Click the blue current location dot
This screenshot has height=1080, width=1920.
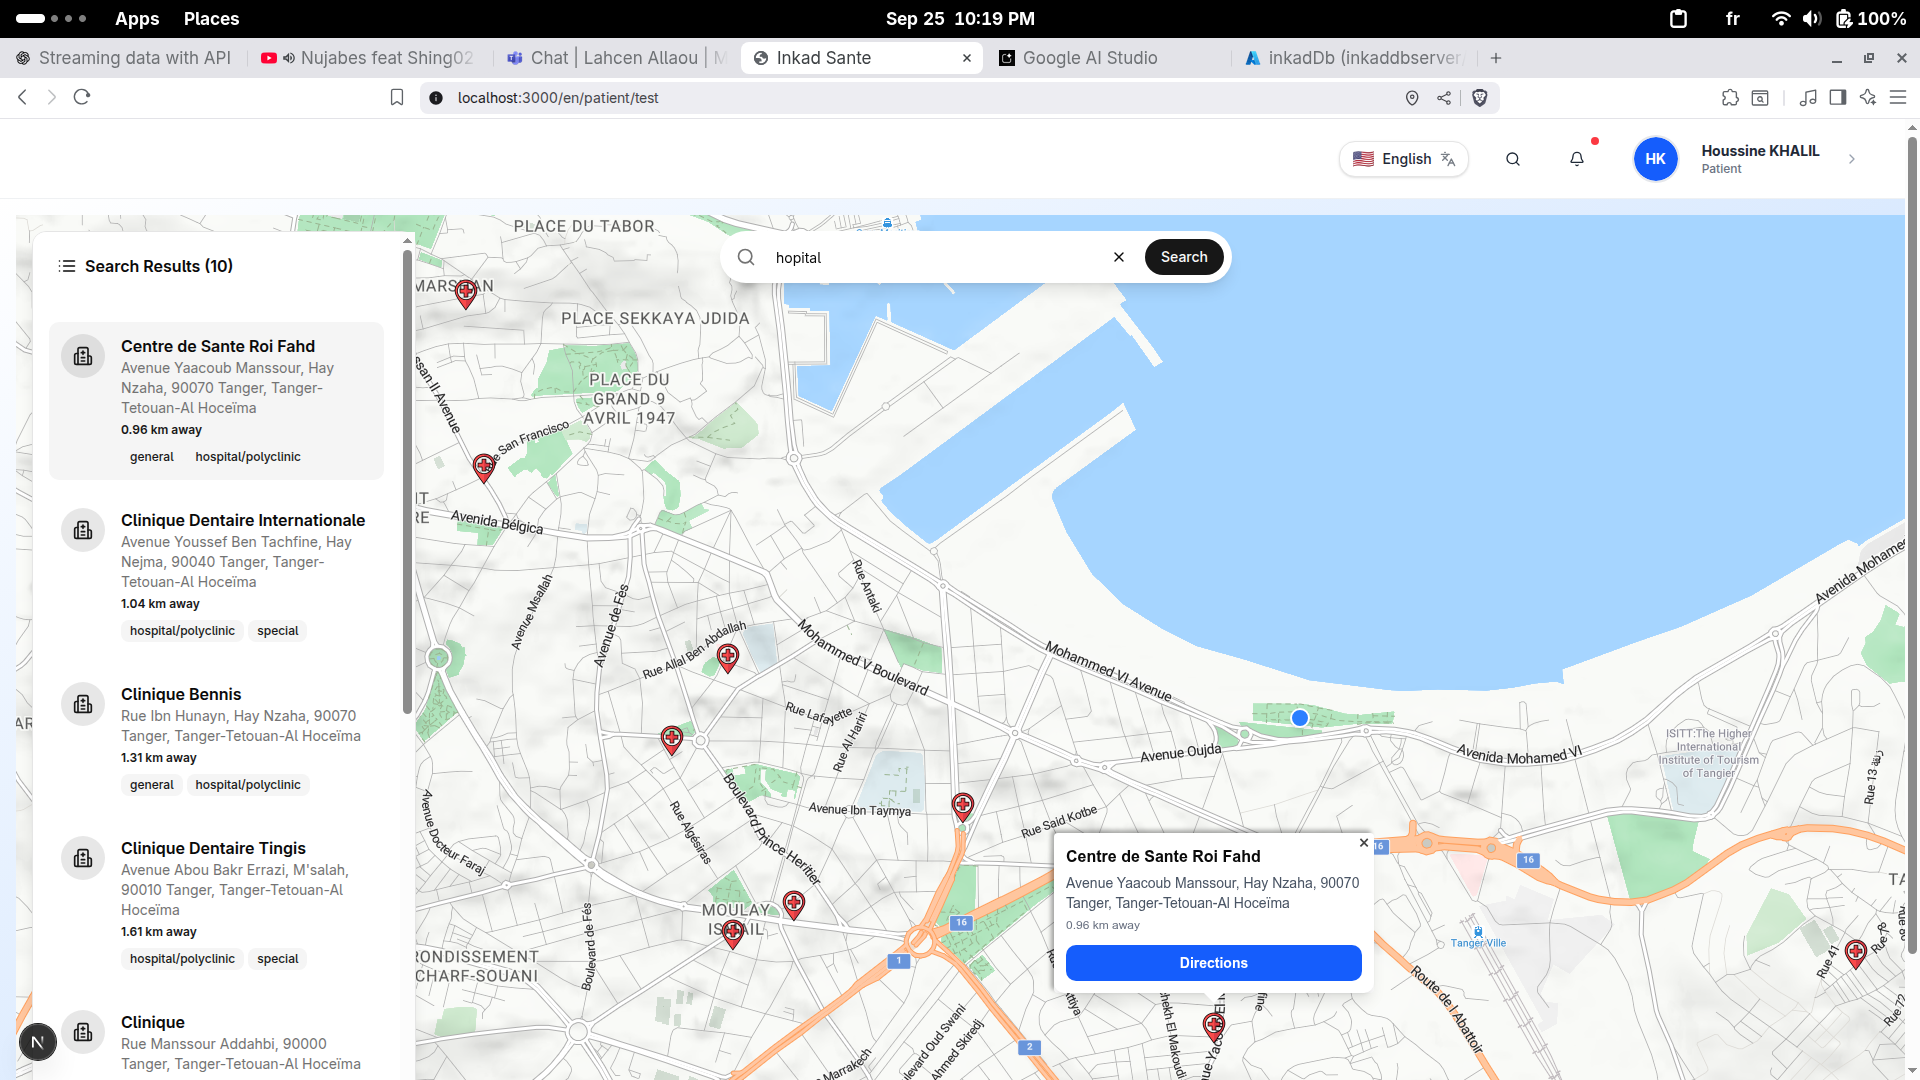pyautogui.click(x=1300, y=718)
